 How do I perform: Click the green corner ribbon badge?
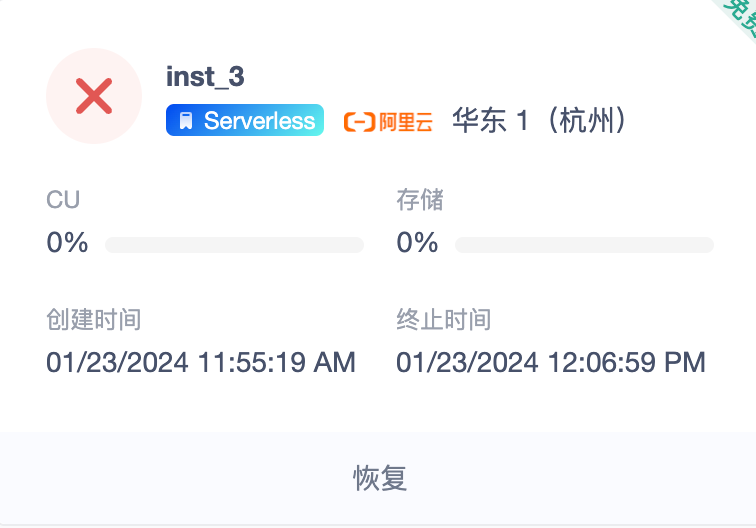(738, 13)
